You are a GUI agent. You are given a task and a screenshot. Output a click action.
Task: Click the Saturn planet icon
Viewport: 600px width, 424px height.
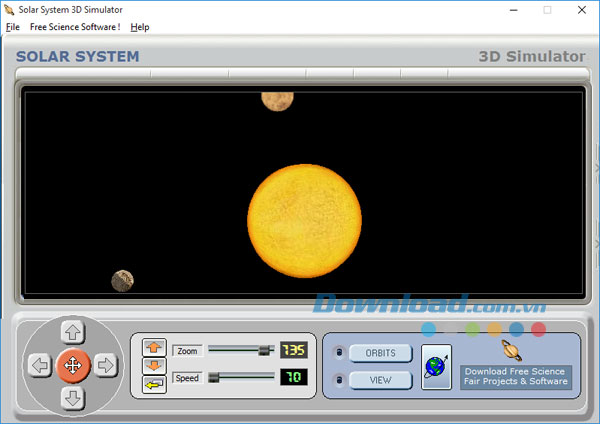point(512,350)
